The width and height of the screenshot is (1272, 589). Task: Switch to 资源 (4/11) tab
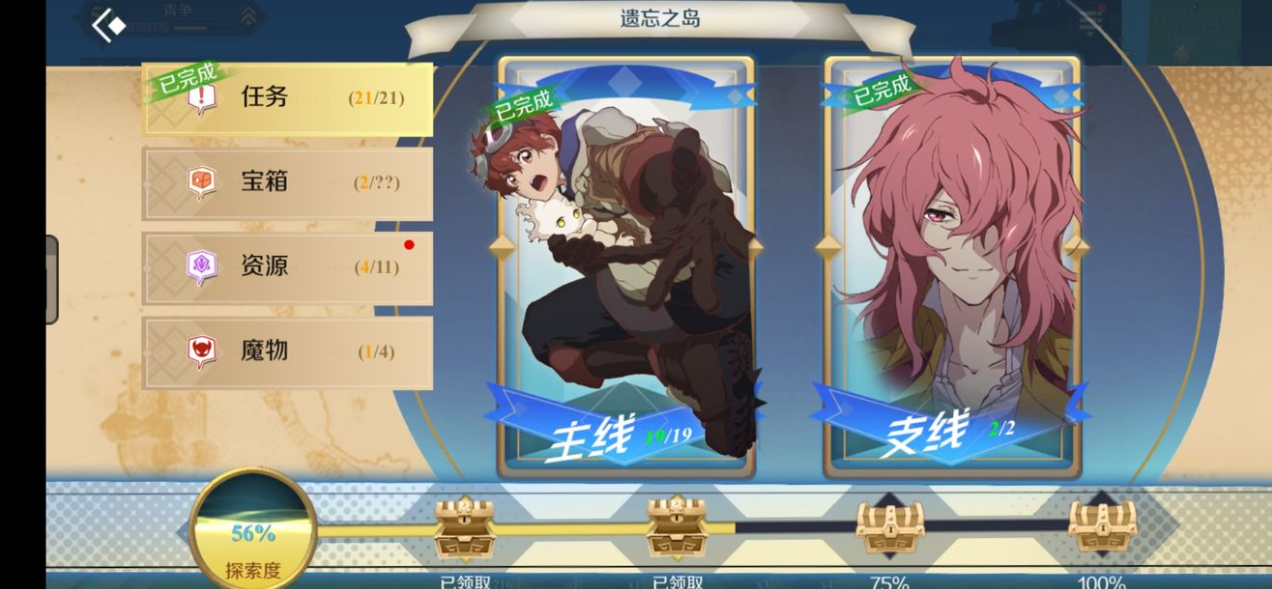(x=288, y=268)
